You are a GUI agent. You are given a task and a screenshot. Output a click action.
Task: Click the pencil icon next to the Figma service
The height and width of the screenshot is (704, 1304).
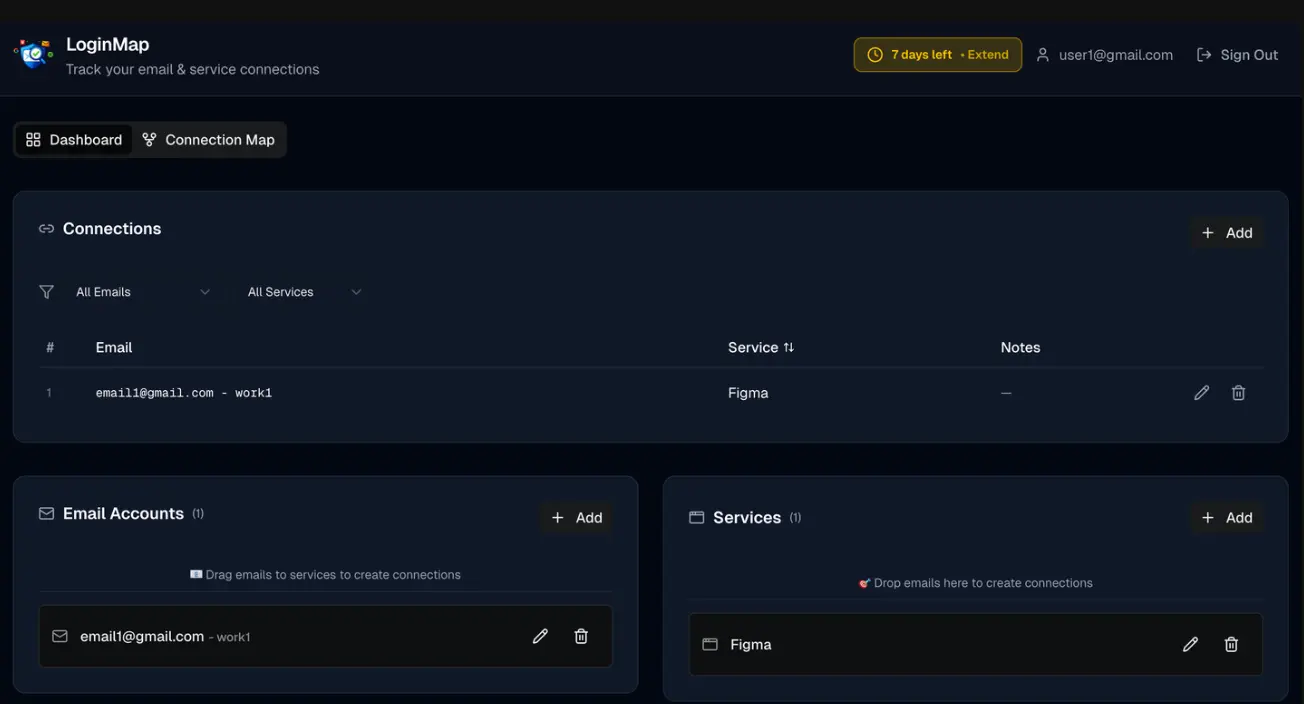coord(1190,644)
